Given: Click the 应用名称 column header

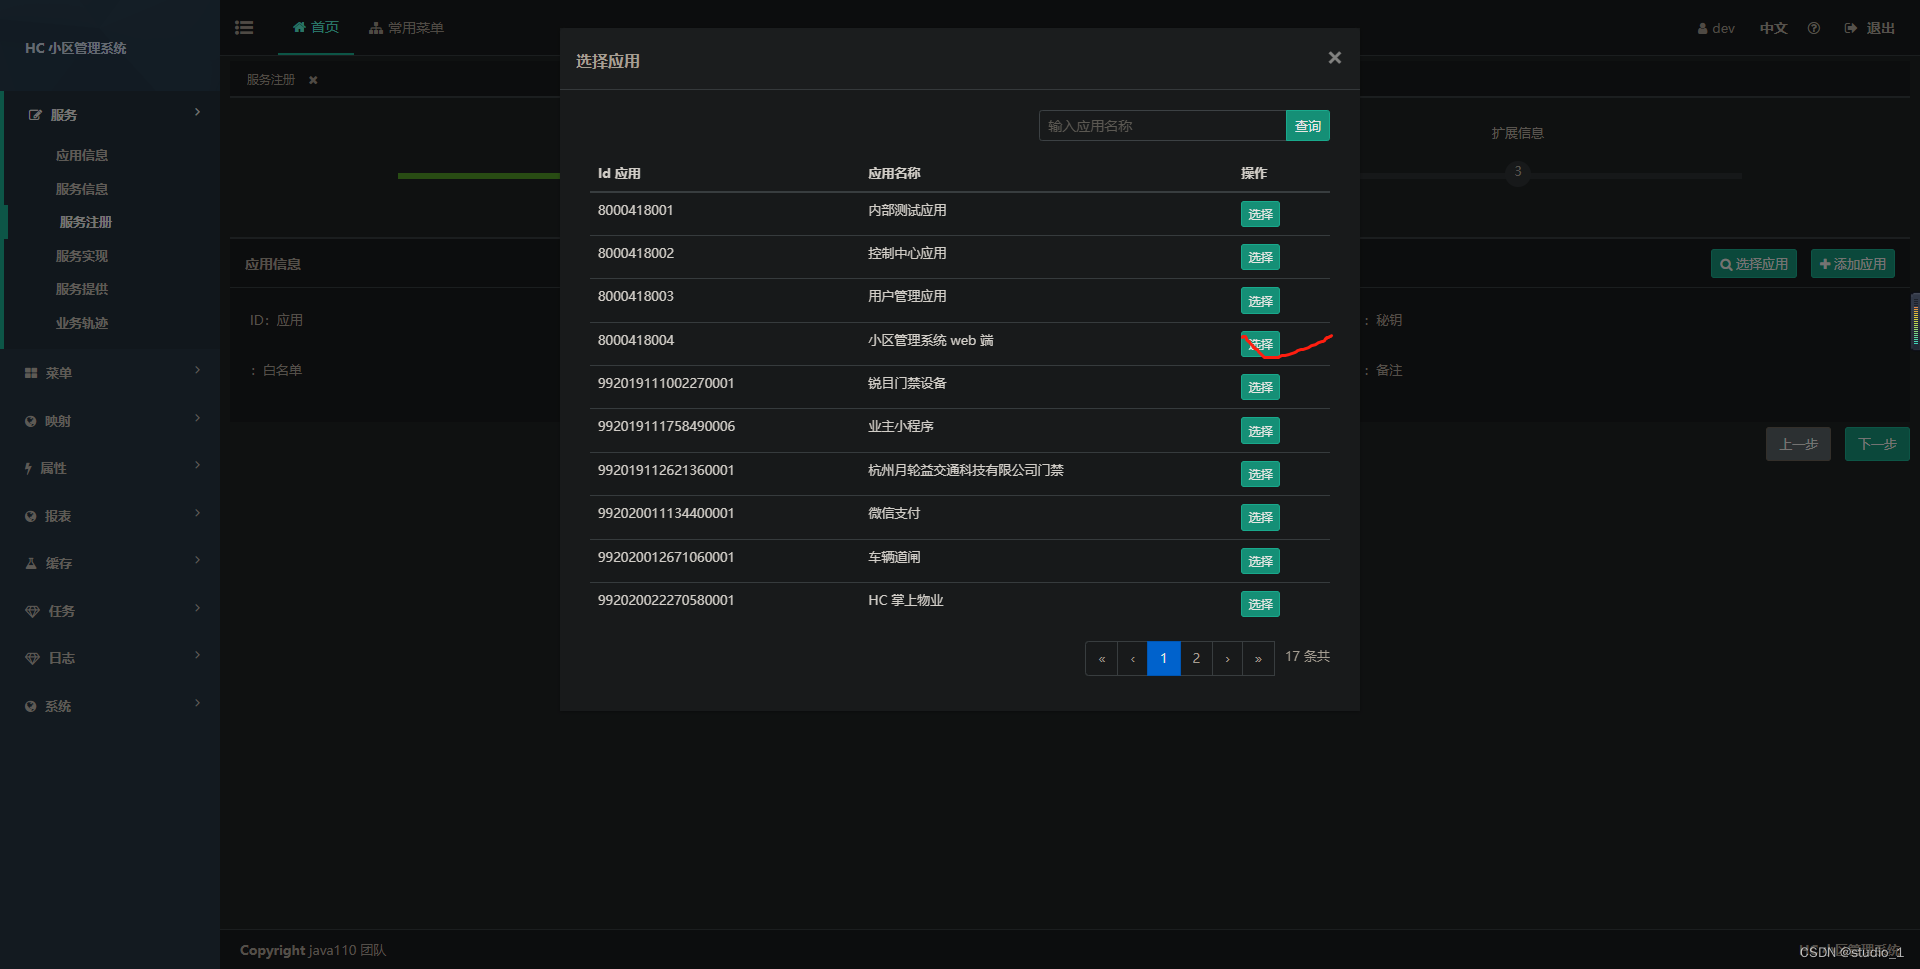Looking at the screenshot, I should click(x=894, y=173).
